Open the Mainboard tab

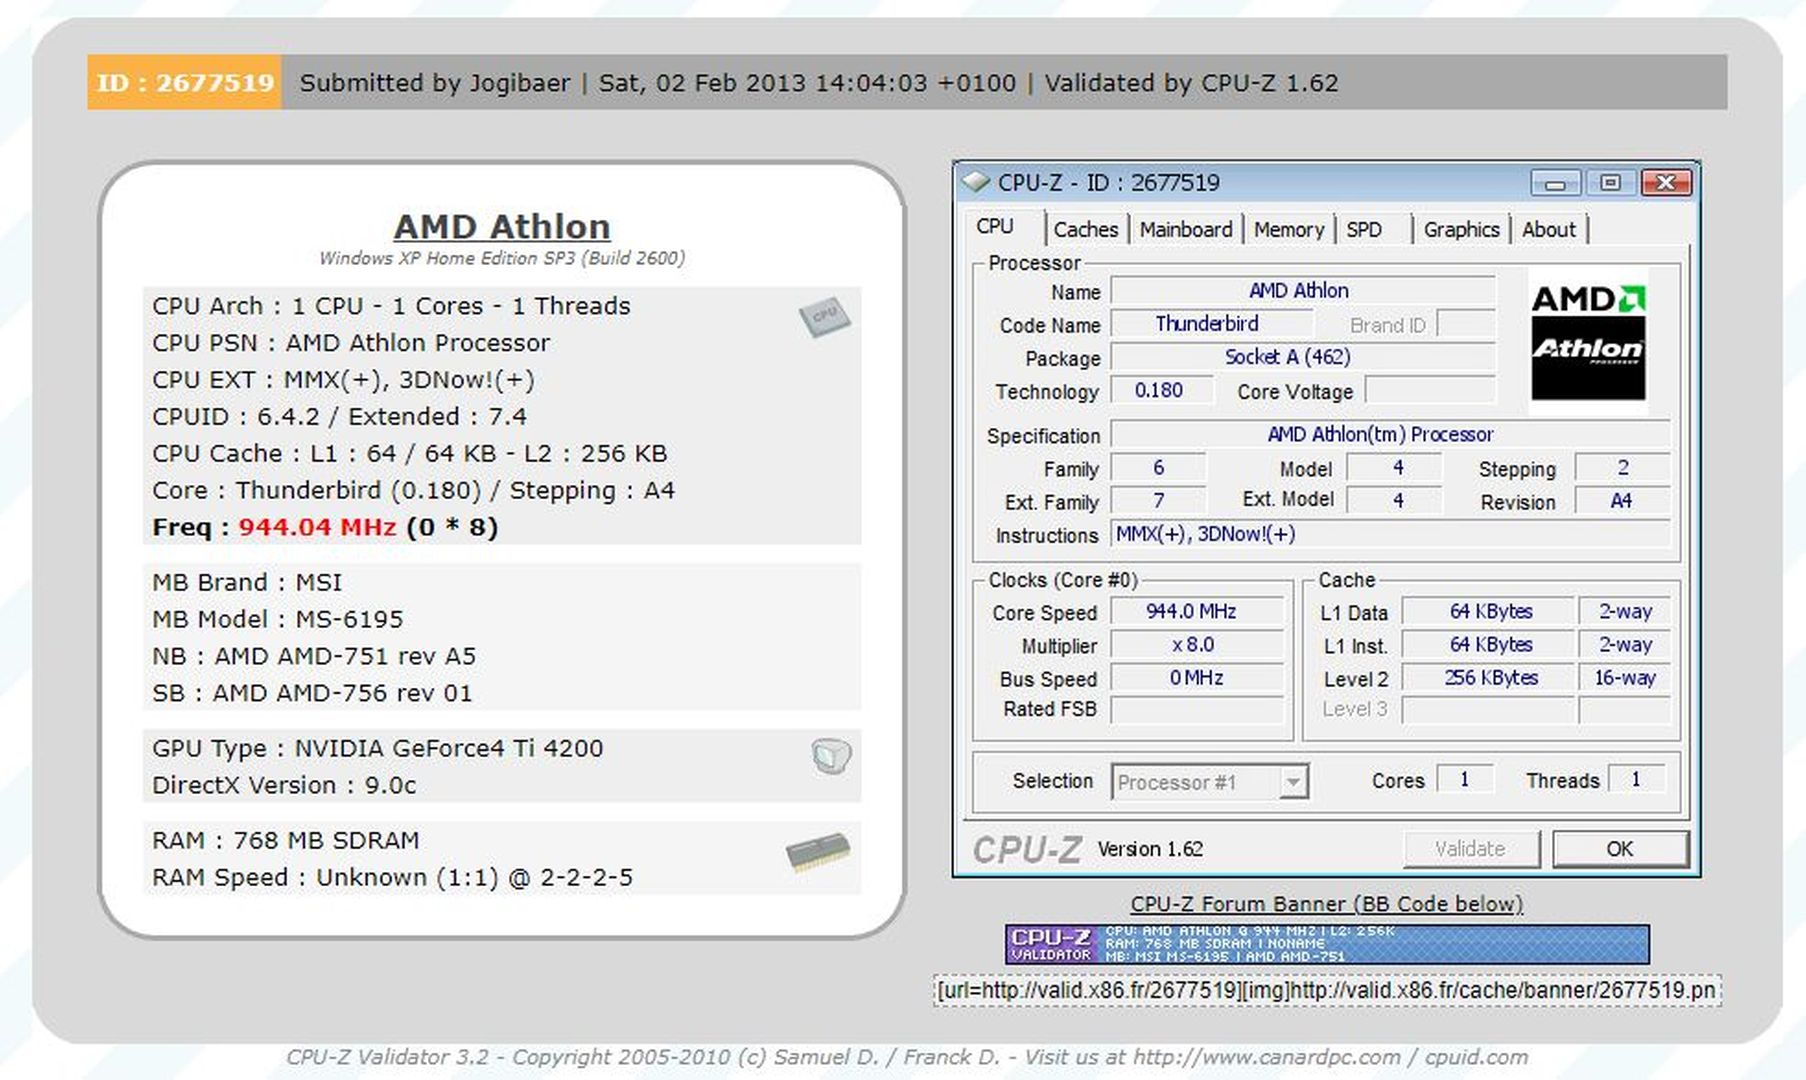tap(1186, 230)
